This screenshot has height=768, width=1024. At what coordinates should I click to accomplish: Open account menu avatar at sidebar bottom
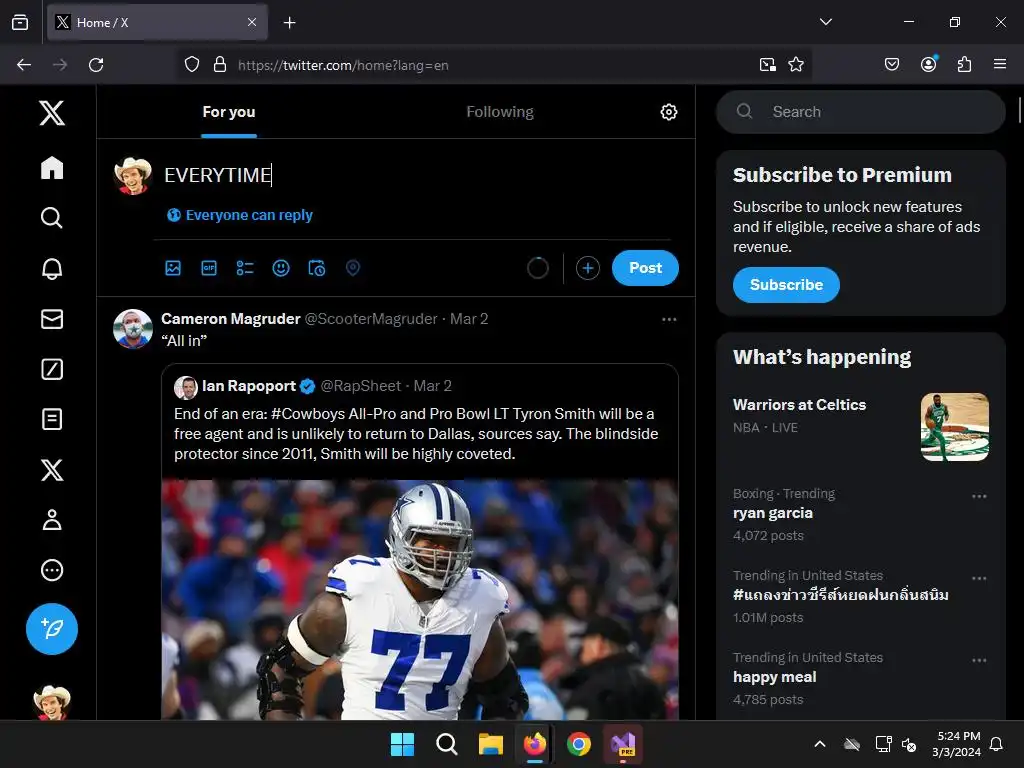coord(52,703)
